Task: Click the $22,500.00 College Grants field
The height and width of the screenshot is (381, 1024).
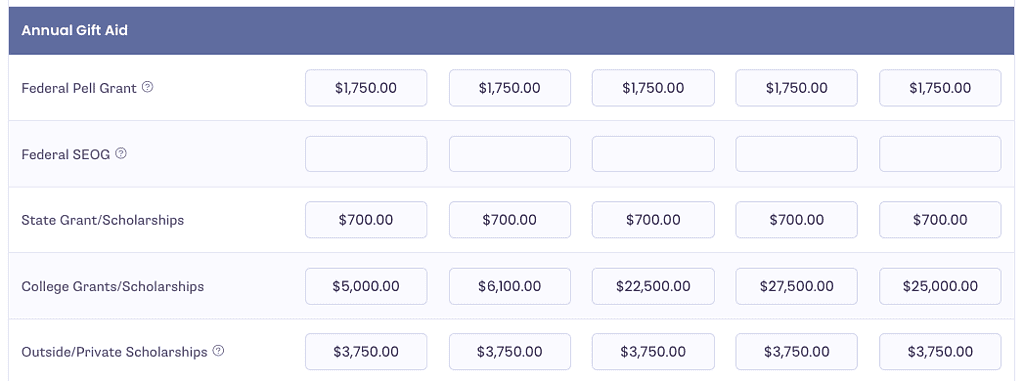Action: tap(653, 286)
